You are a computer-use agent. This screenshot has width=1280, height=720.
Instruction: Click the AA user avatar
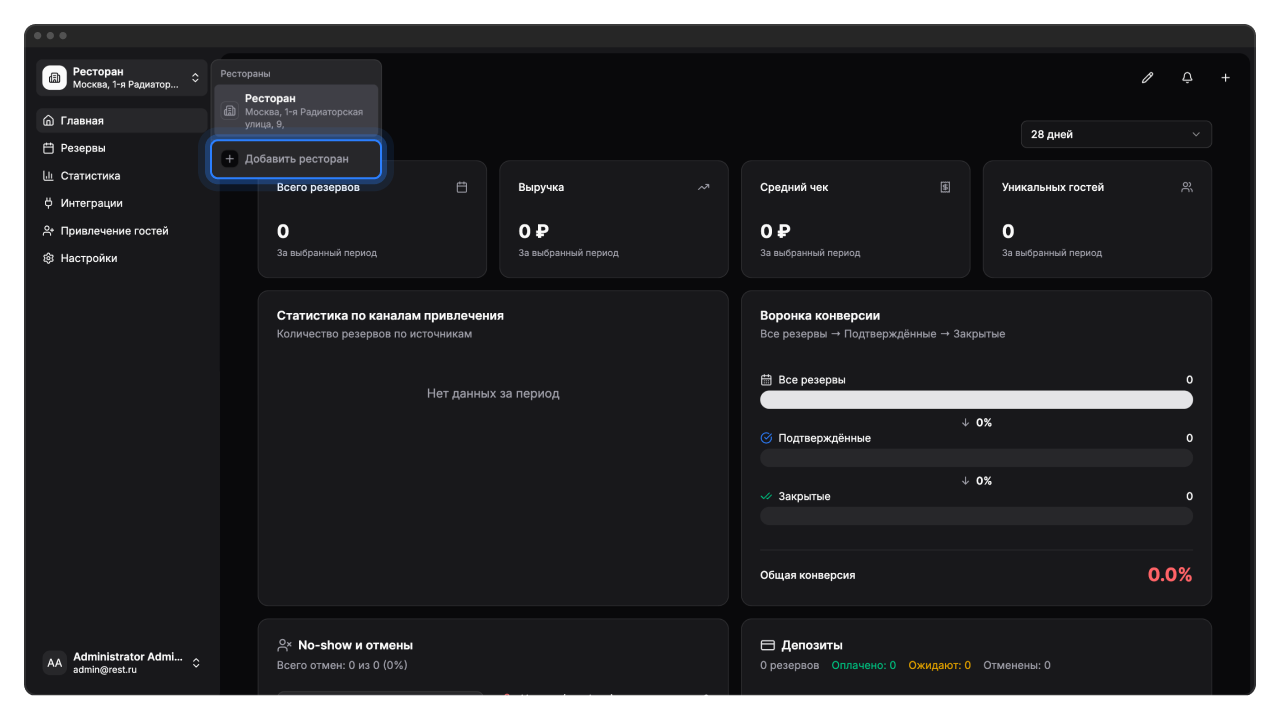pos(54,663)
